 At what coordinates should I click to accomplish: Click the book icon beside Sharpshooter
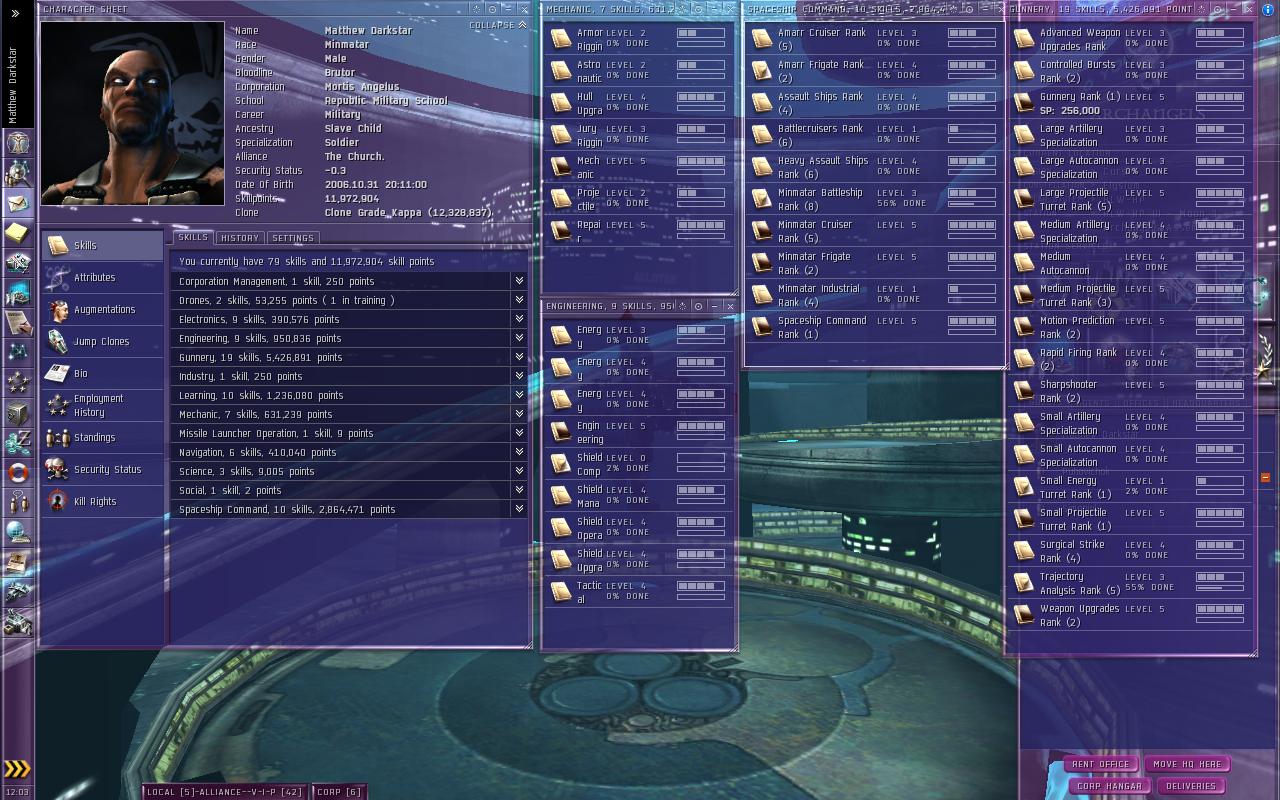tap(1024, 391)
